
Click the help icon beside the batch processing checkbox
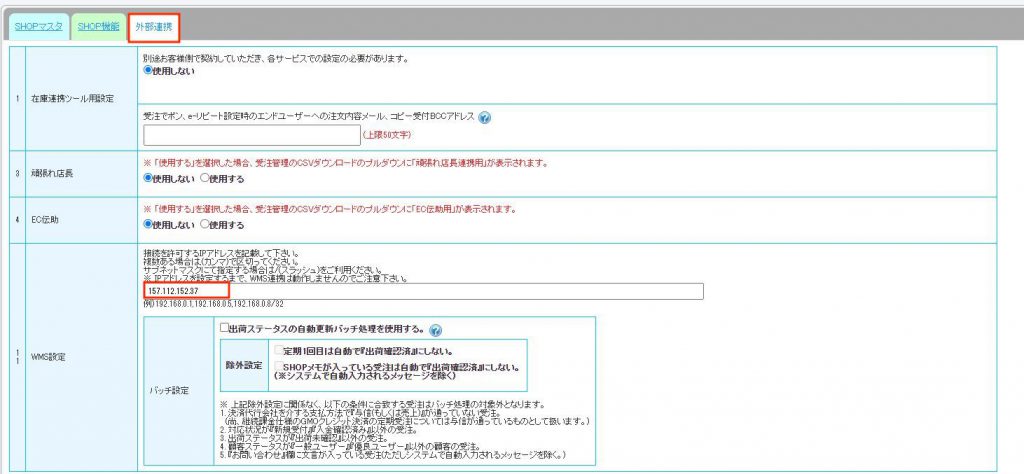click(436, 329)
